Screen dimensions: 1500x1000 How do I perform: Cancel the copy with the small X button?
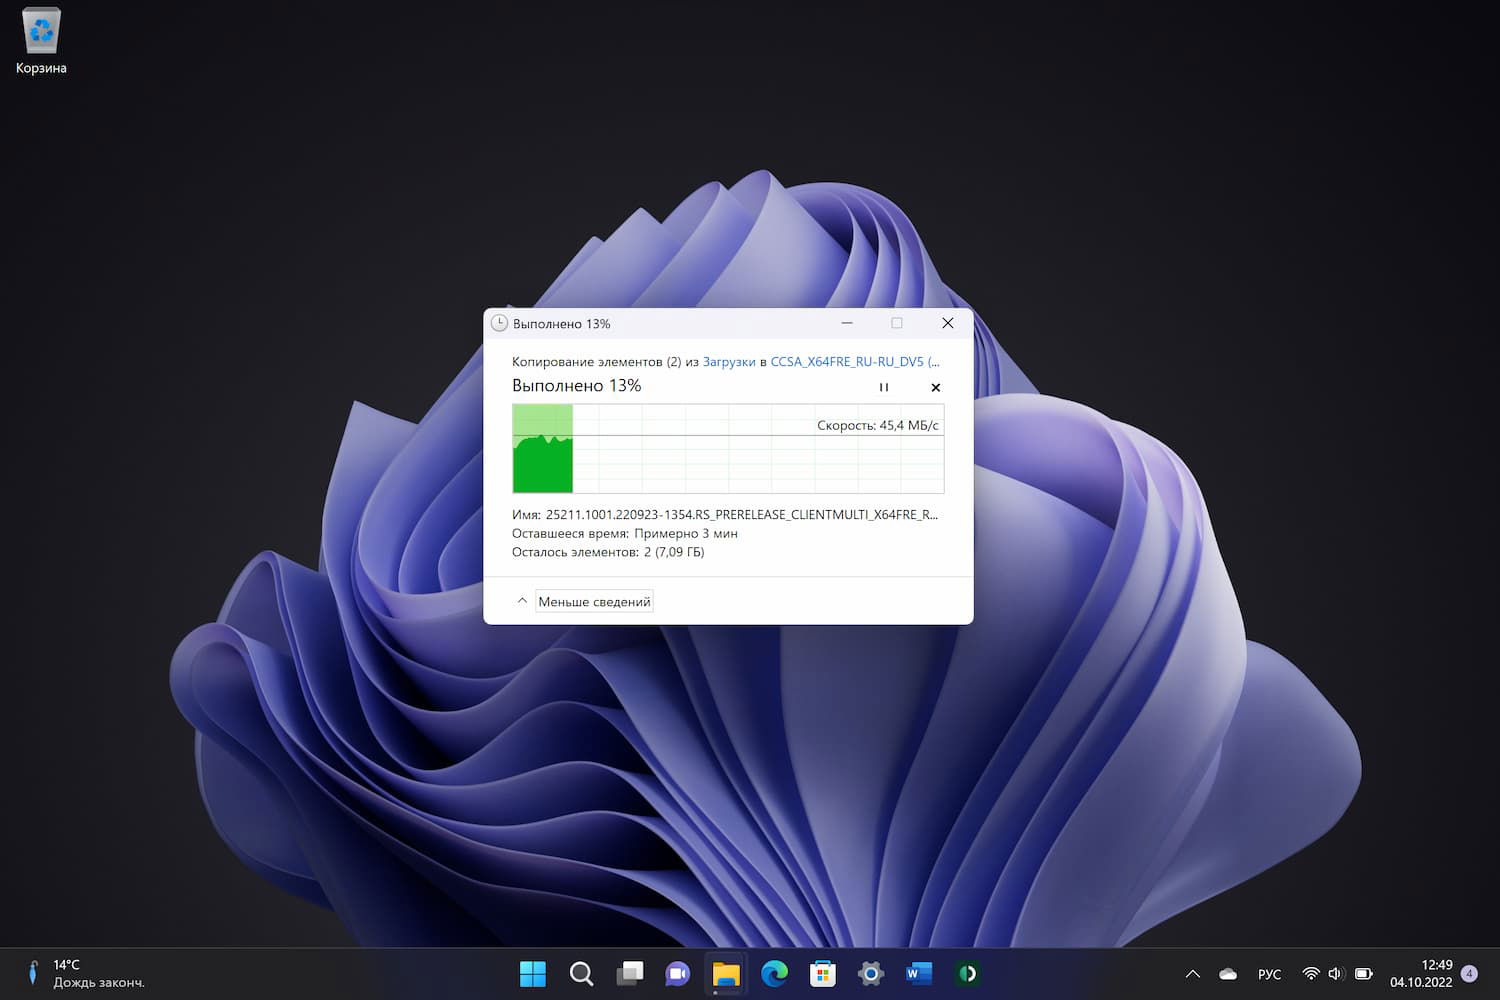point(936,387)
